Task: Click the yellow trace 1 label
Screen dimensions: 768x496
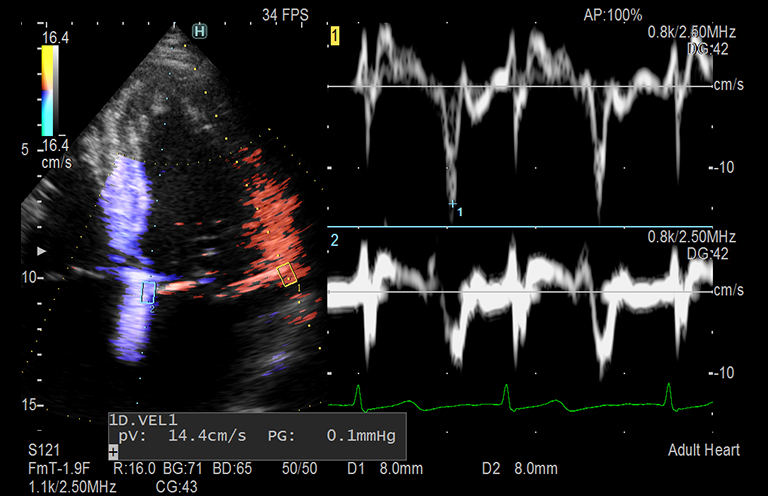Action: click(336, 38)
